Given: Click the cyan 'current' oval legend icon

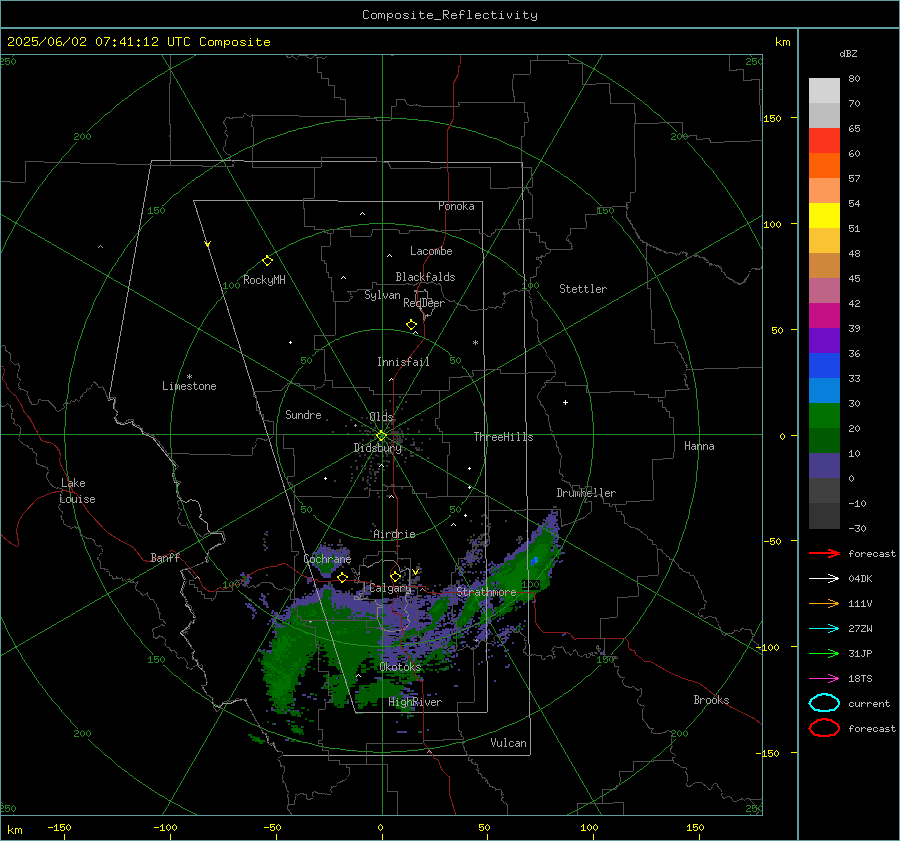Looking at the screenshot, I should 824,703.
